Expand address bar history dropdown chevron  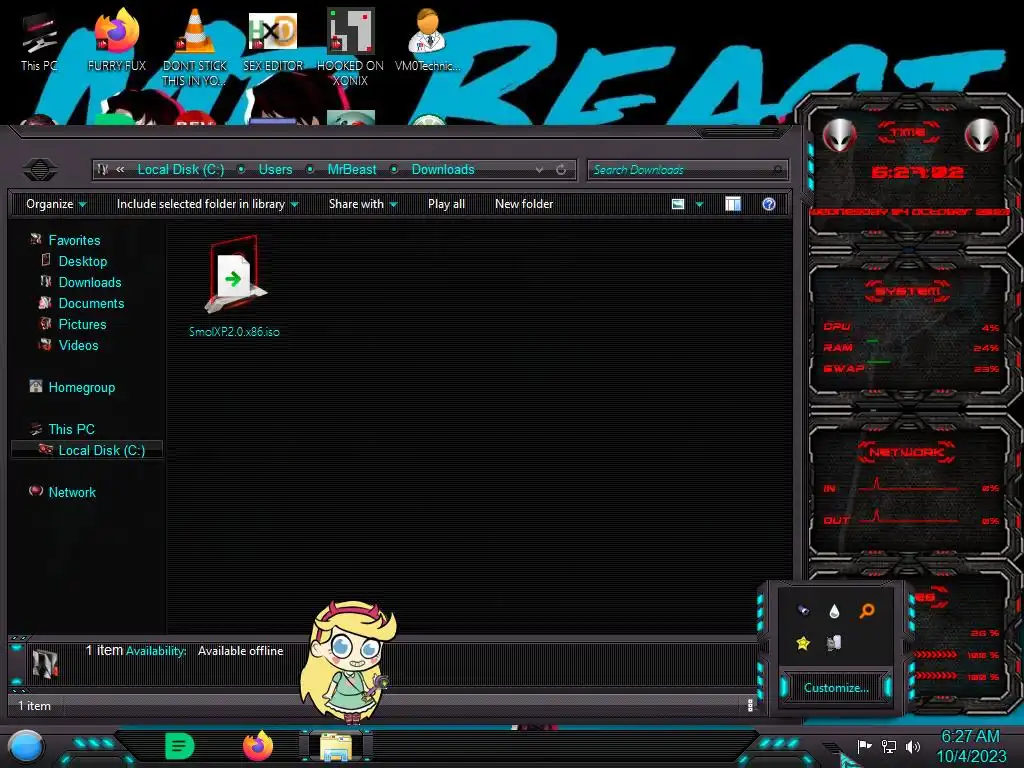(539, 170)
